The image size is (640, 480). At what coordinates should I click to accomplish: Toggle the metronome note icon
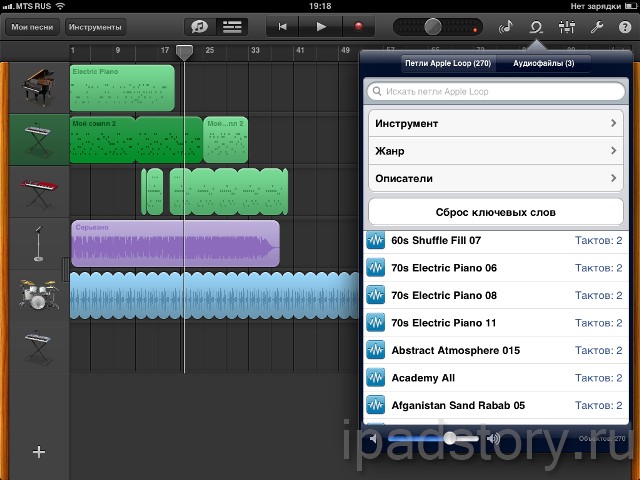click(x=506, y=27)
